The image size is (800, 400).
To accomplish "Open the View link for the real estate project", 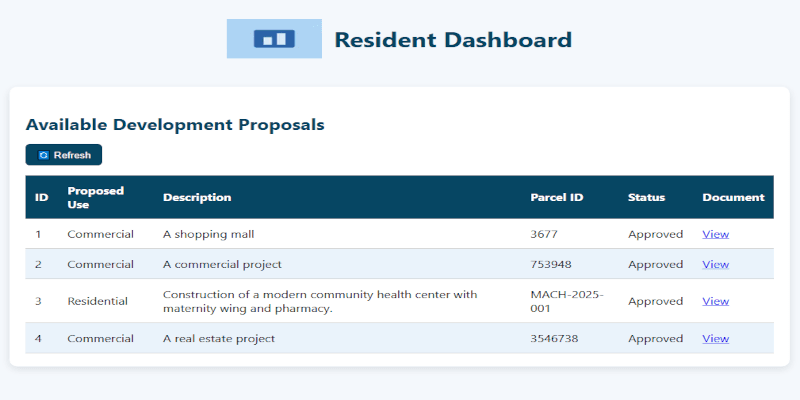I will click(x=715, y=338).
